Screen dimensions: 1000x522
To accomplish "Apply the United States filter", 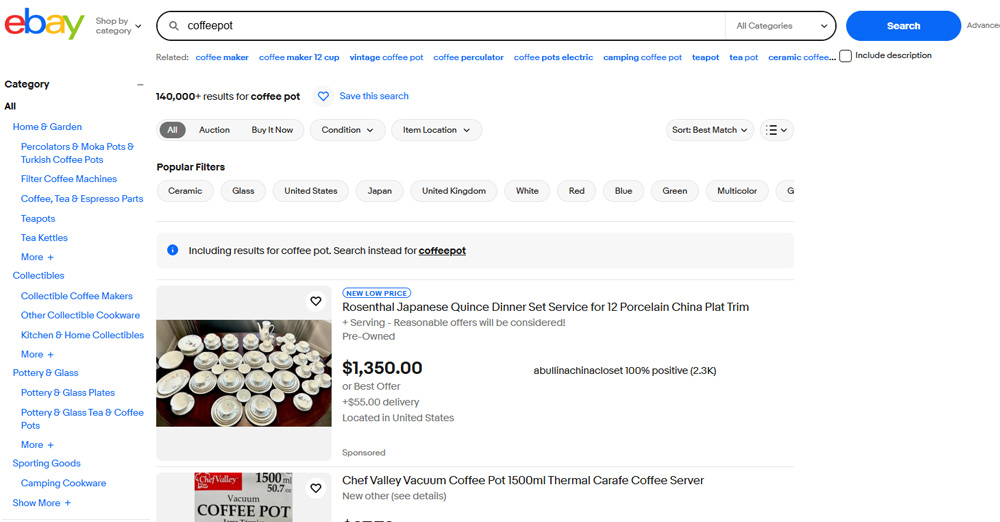I will coord(311,191).
